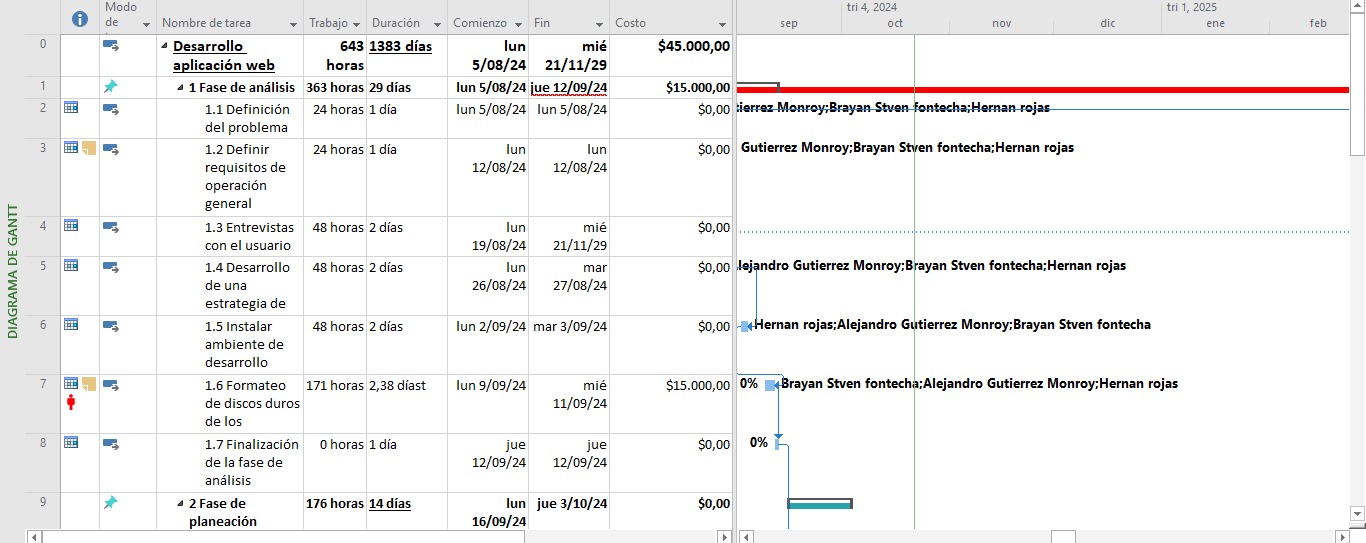
Task: Open the Duración column filter dropdown
Action: [435, 23]
